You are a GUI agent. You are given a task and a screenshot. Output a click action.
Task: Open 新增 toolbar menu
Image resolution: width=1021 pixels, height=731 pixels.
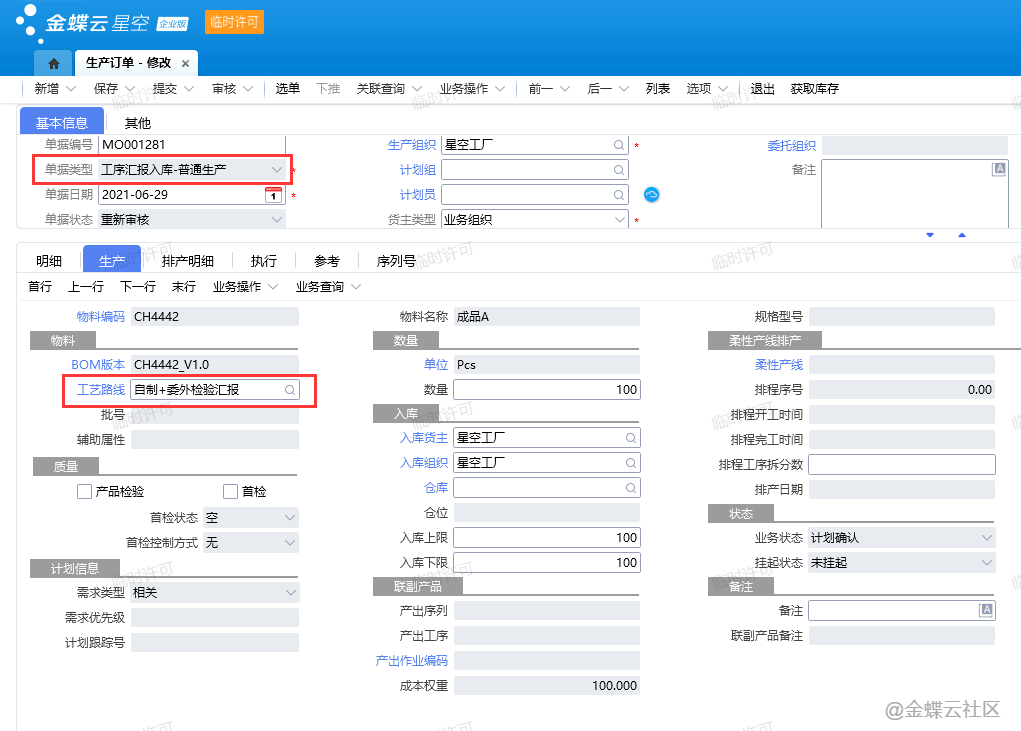[x=55, y=89]
